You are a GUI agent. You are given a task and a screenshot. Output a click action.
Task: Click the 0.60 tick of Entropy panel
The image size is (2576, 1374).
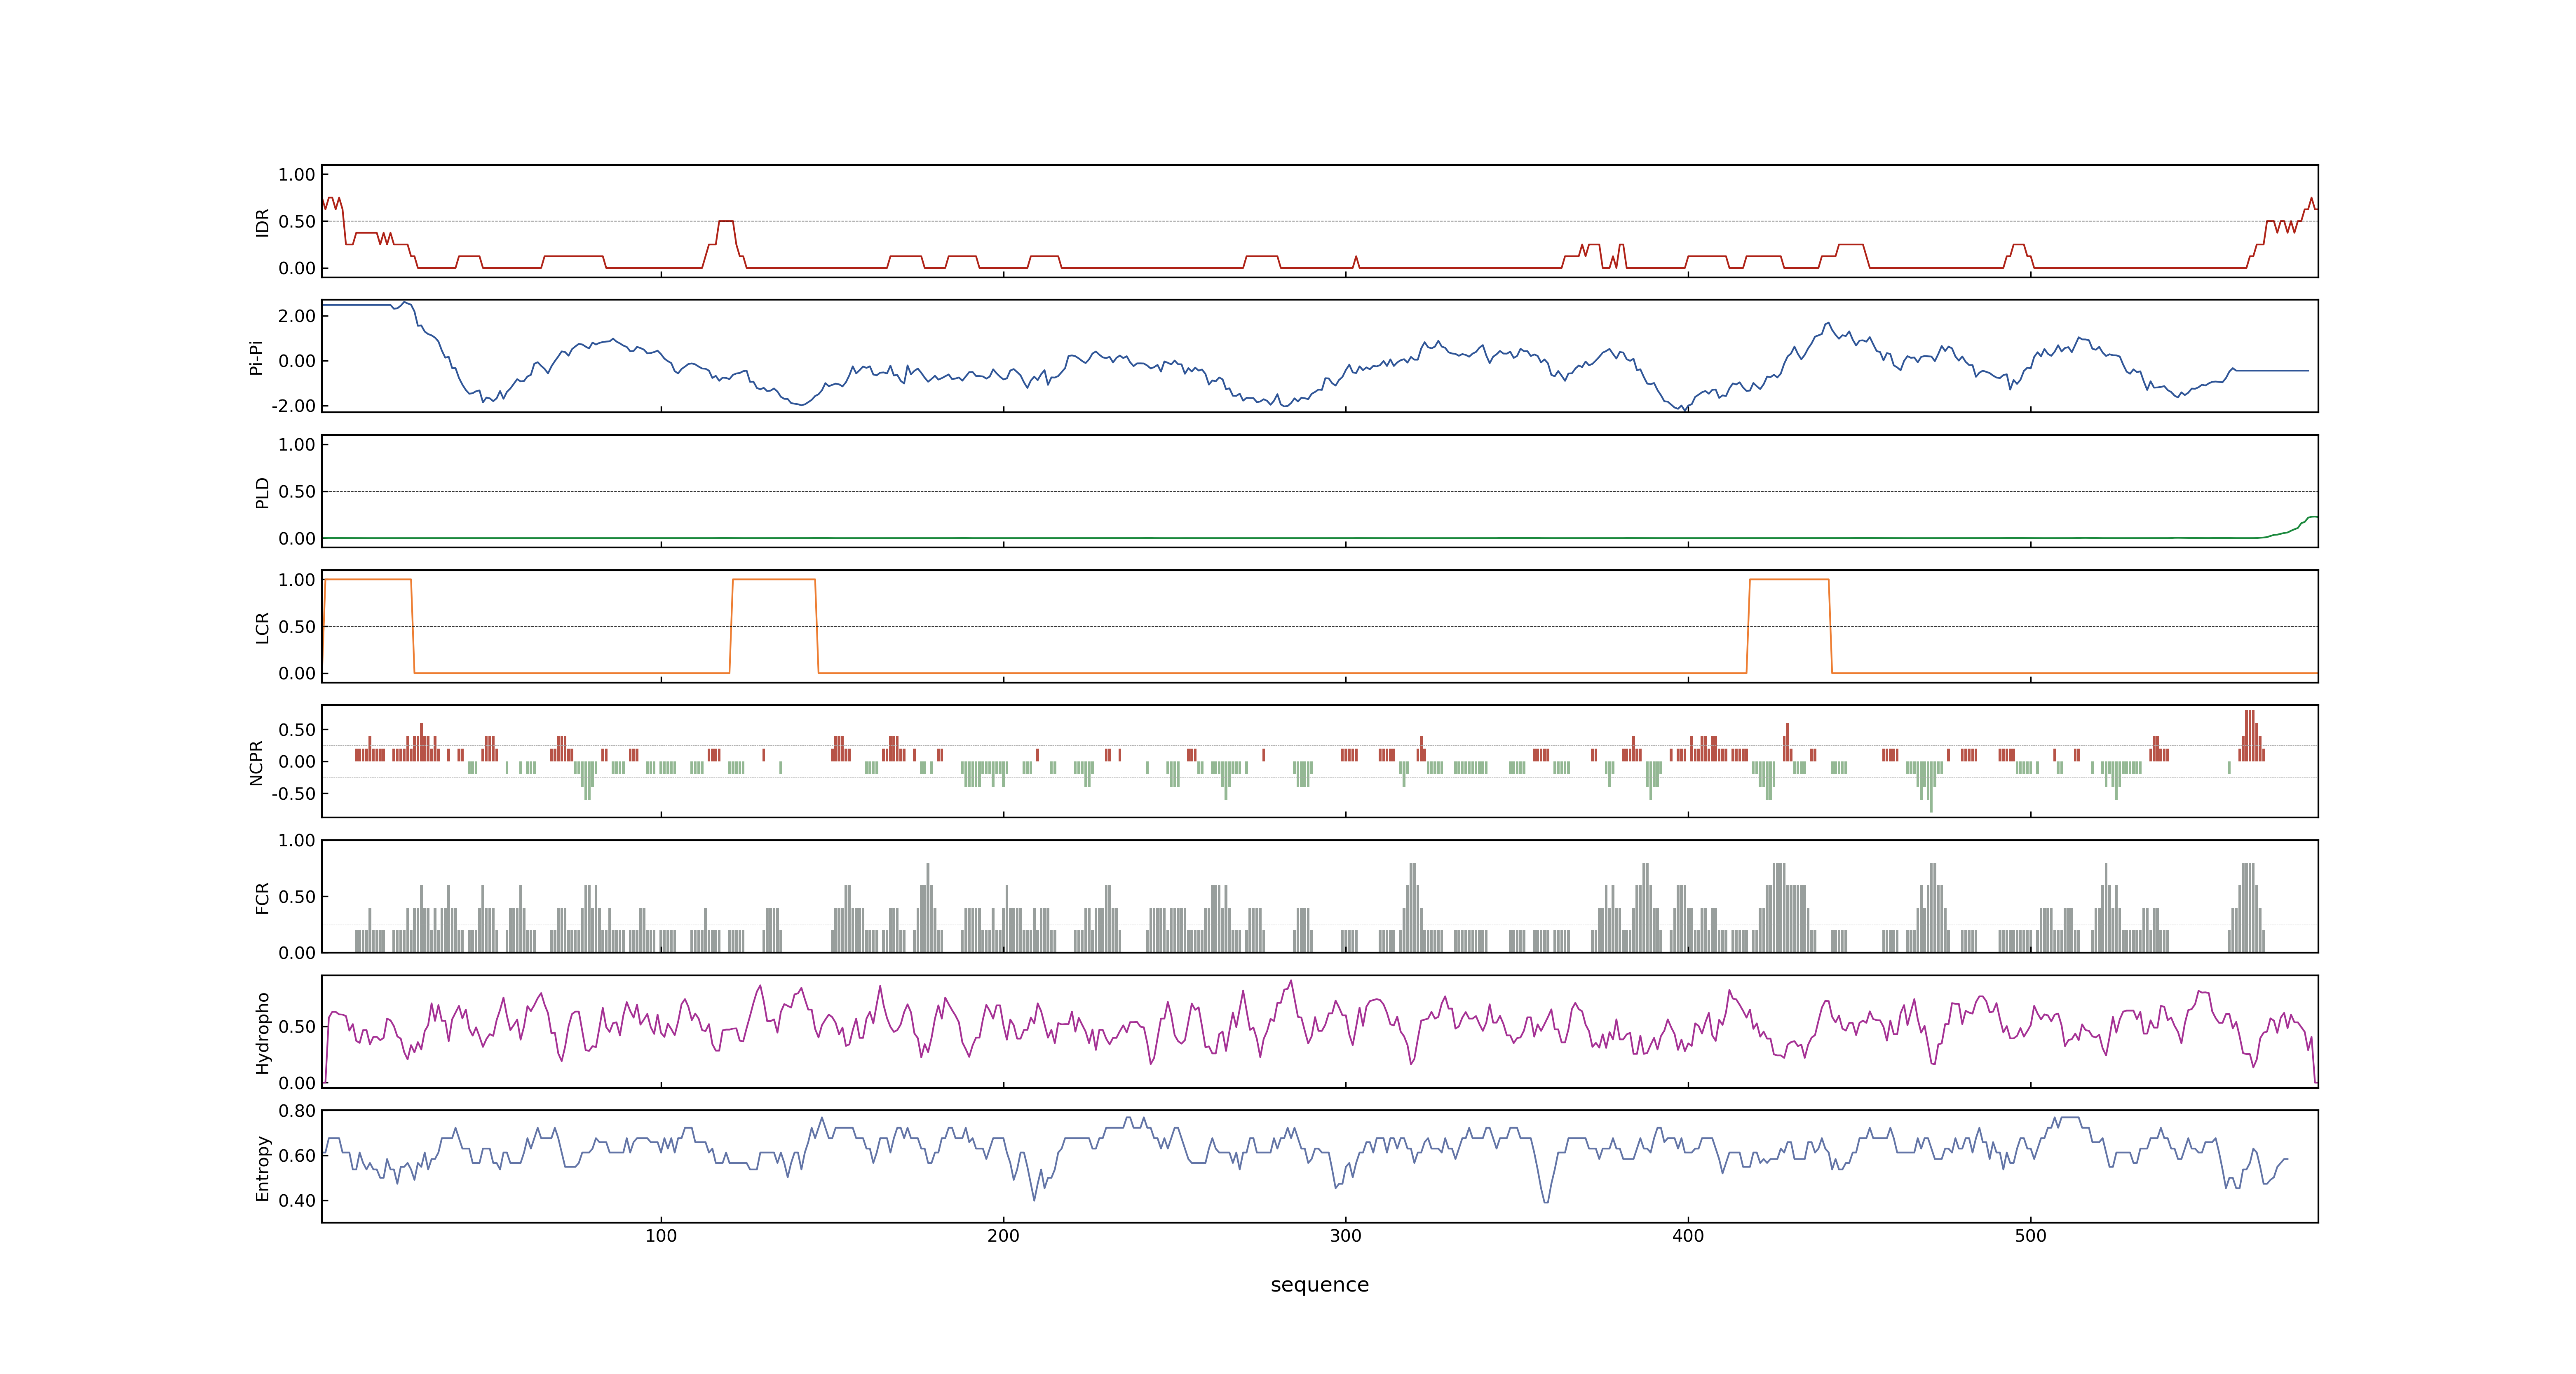pyautogui.click(x=297, y=1156)
